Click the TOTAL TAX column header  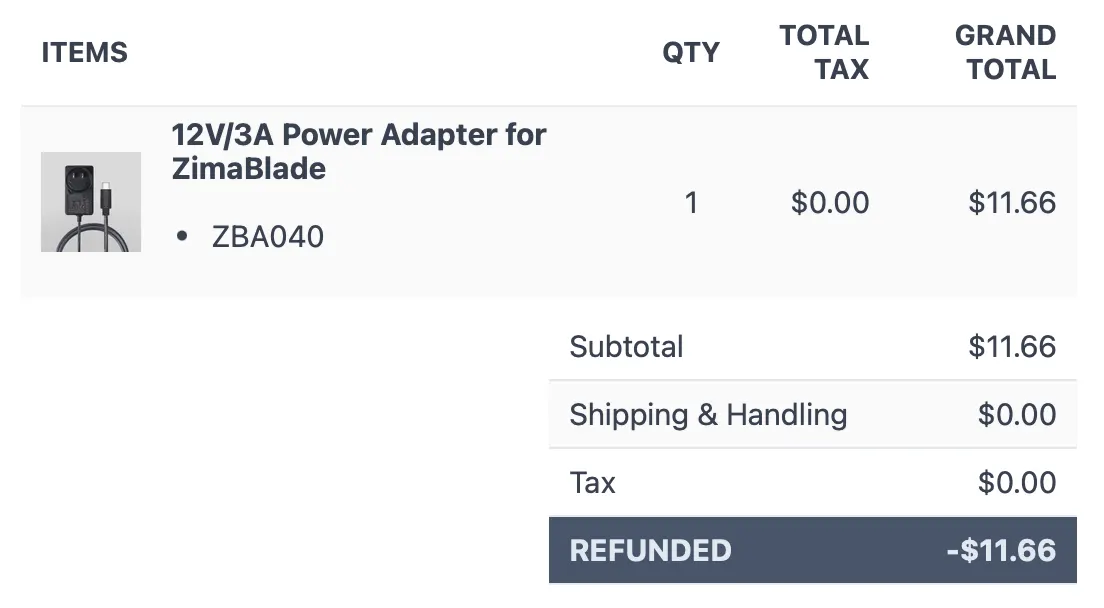824,52
